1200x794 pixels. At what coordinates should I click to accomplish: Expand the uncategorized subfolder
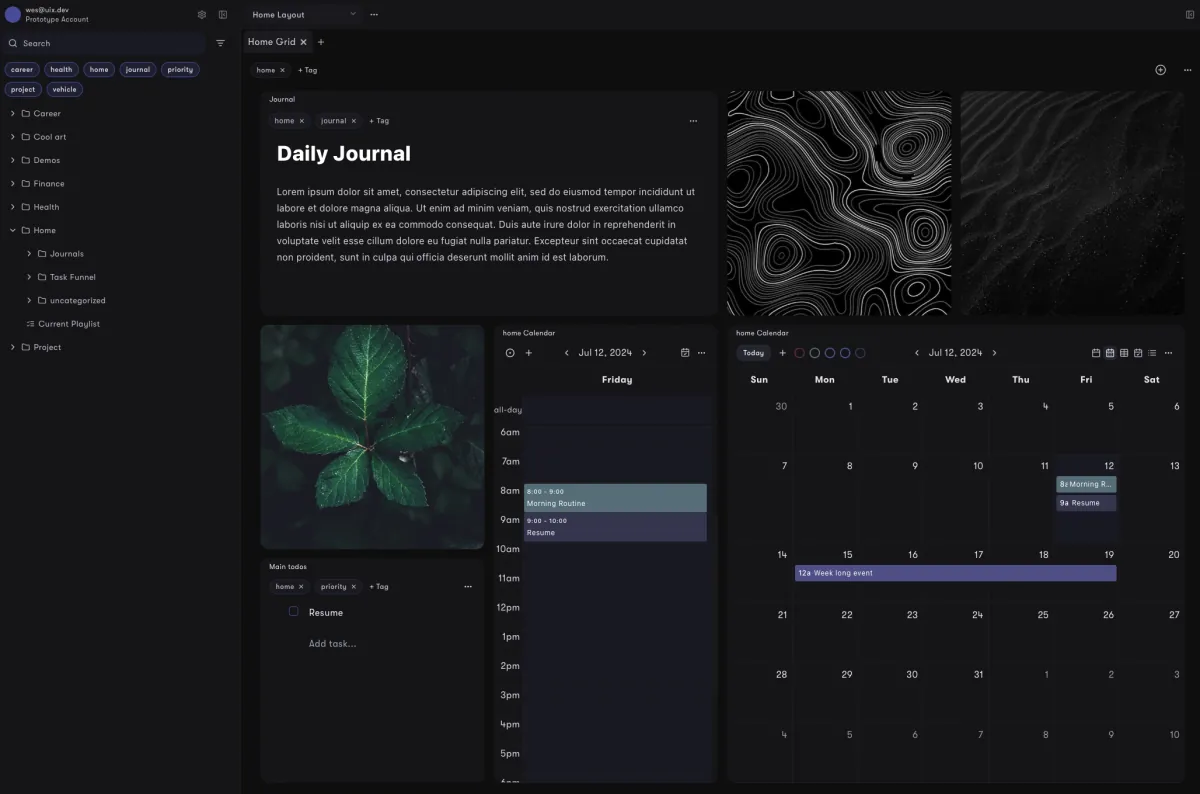(x=29, y=300)
